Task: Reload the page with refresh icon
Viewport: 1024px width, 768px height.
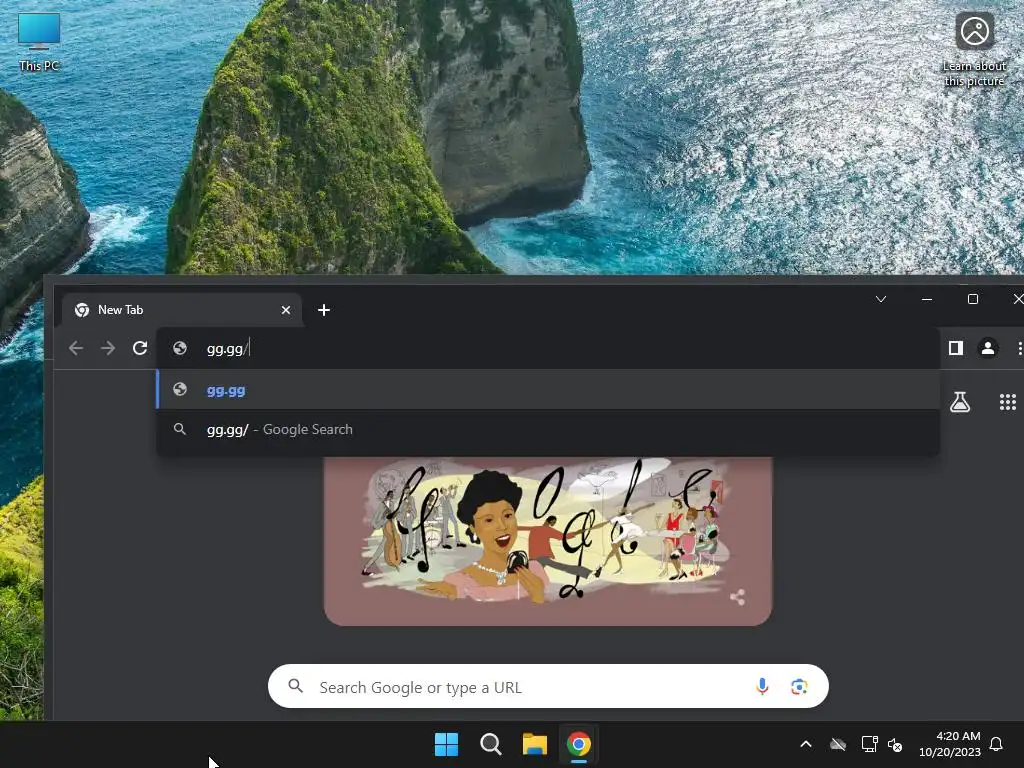Action: 140,348
